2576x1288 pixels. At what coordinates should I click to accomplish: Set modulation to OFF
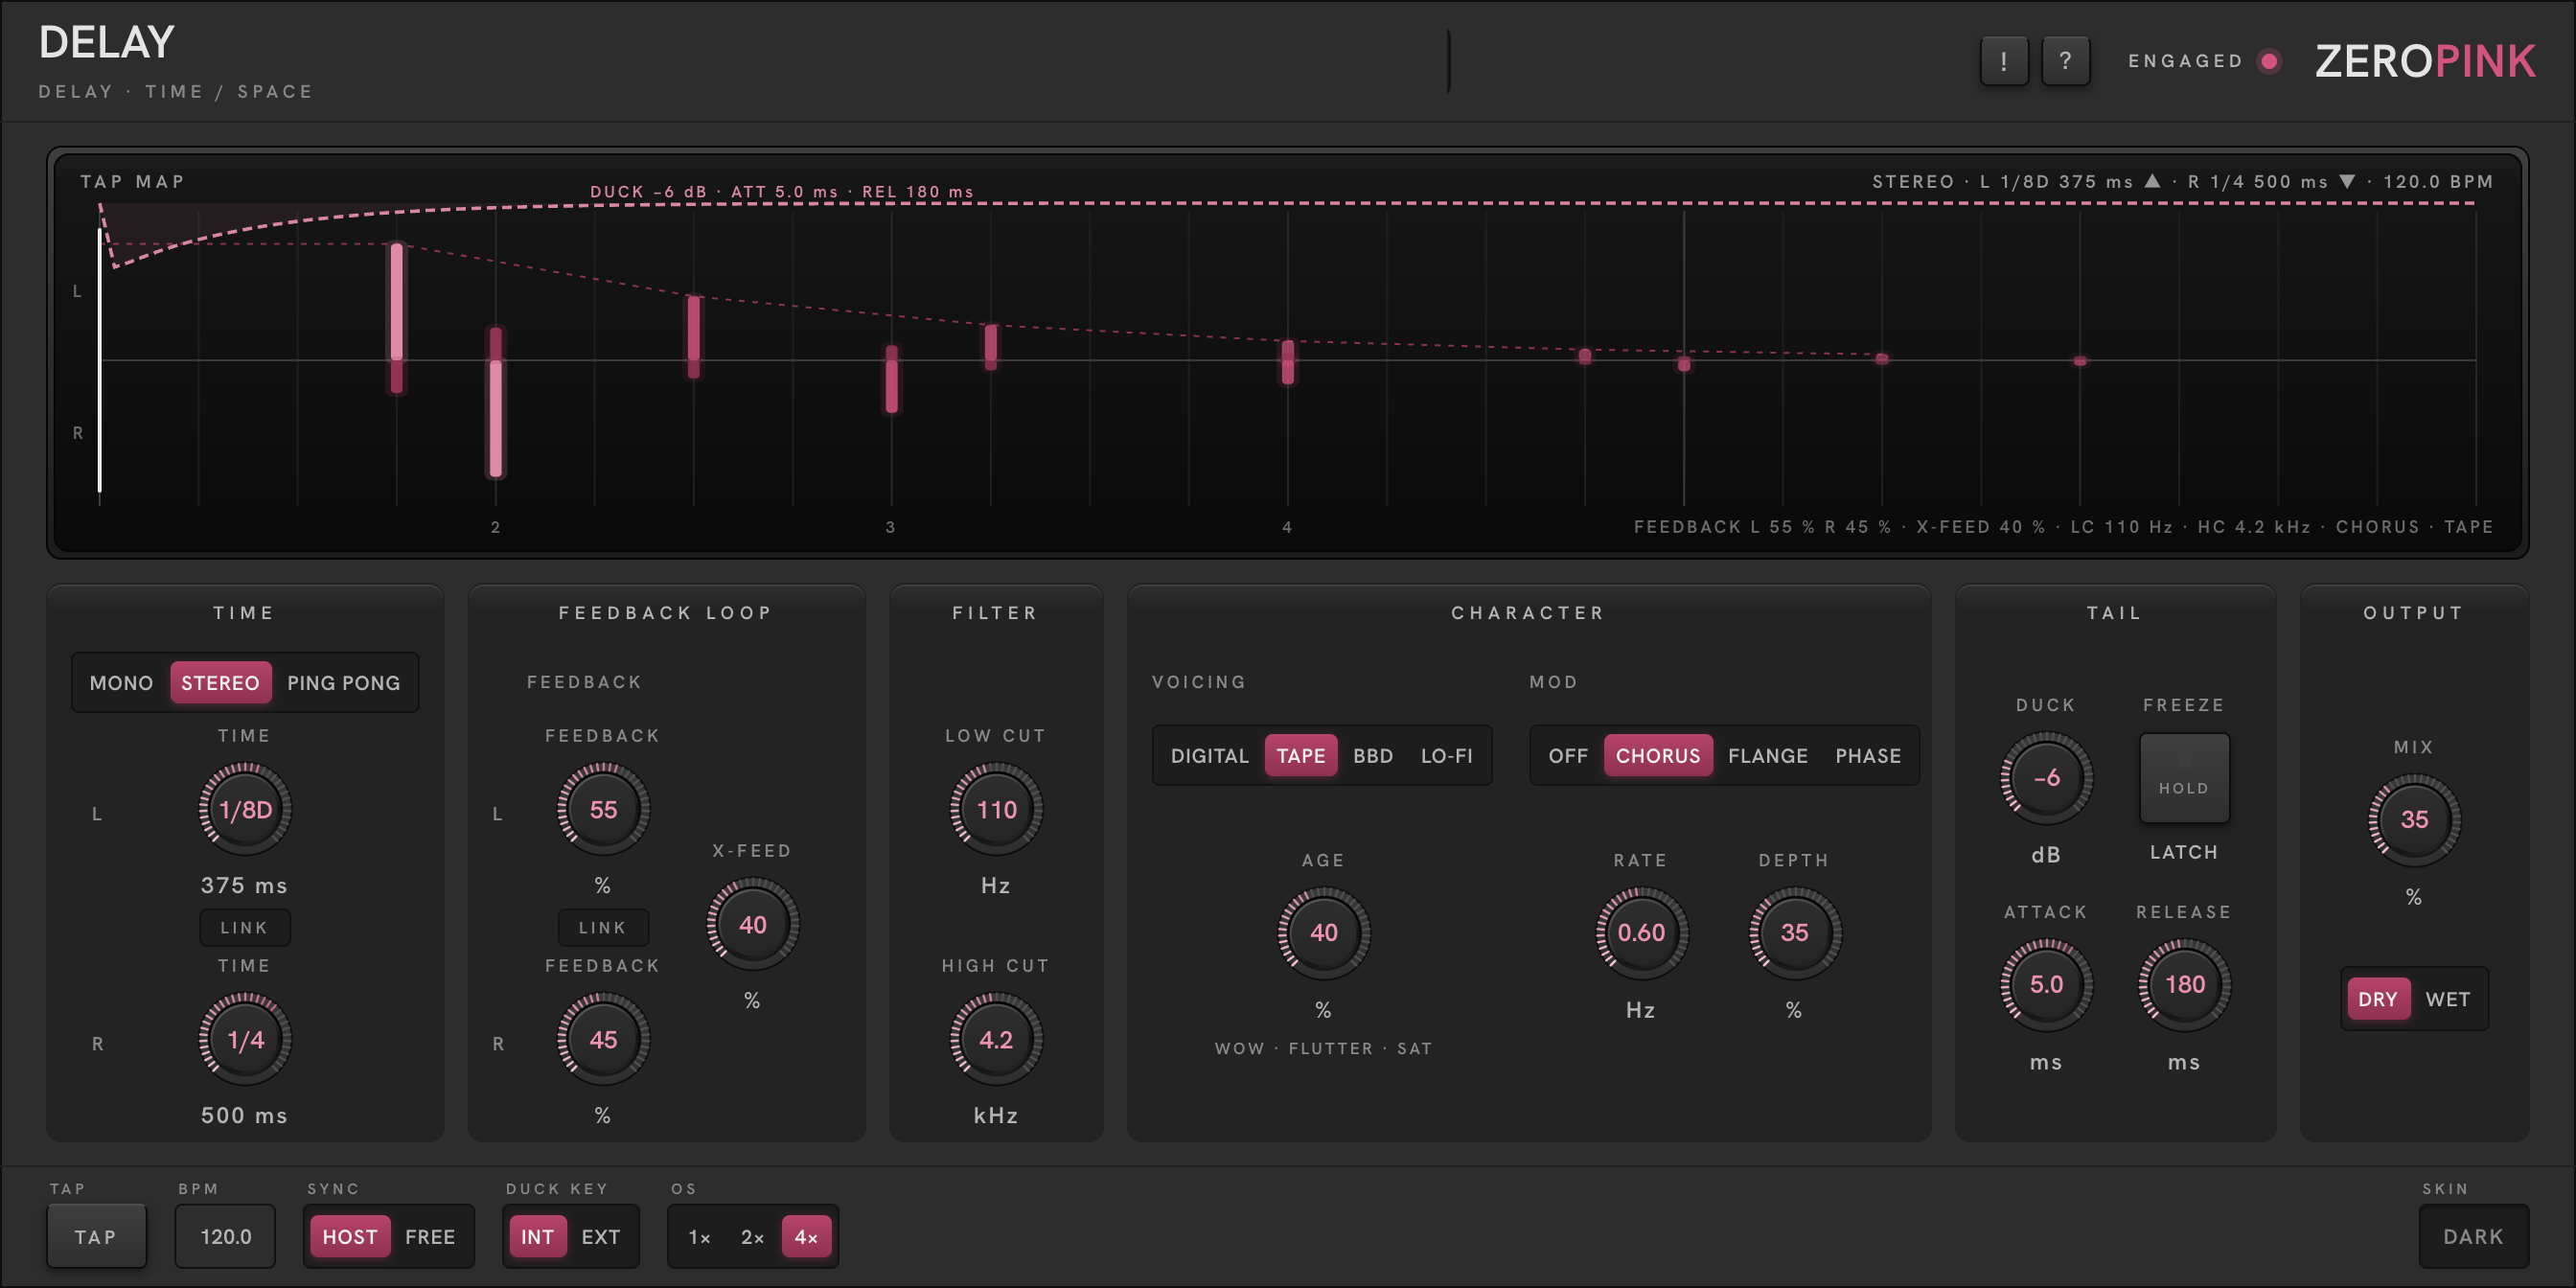pos(1568,756)
